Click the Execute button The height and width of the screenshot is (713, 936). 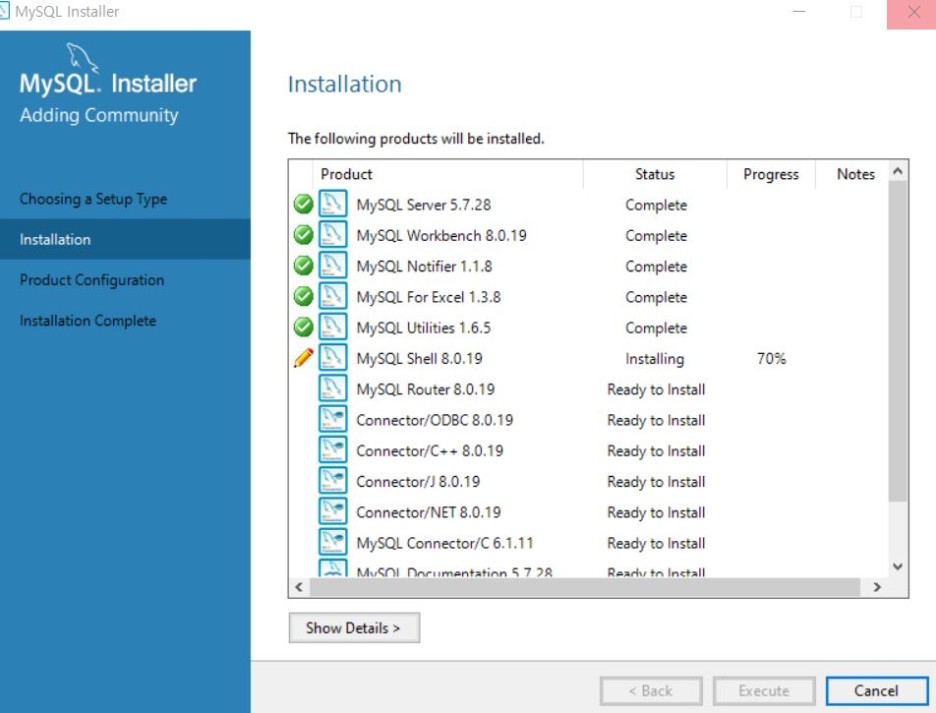click(x=764, y=691)
